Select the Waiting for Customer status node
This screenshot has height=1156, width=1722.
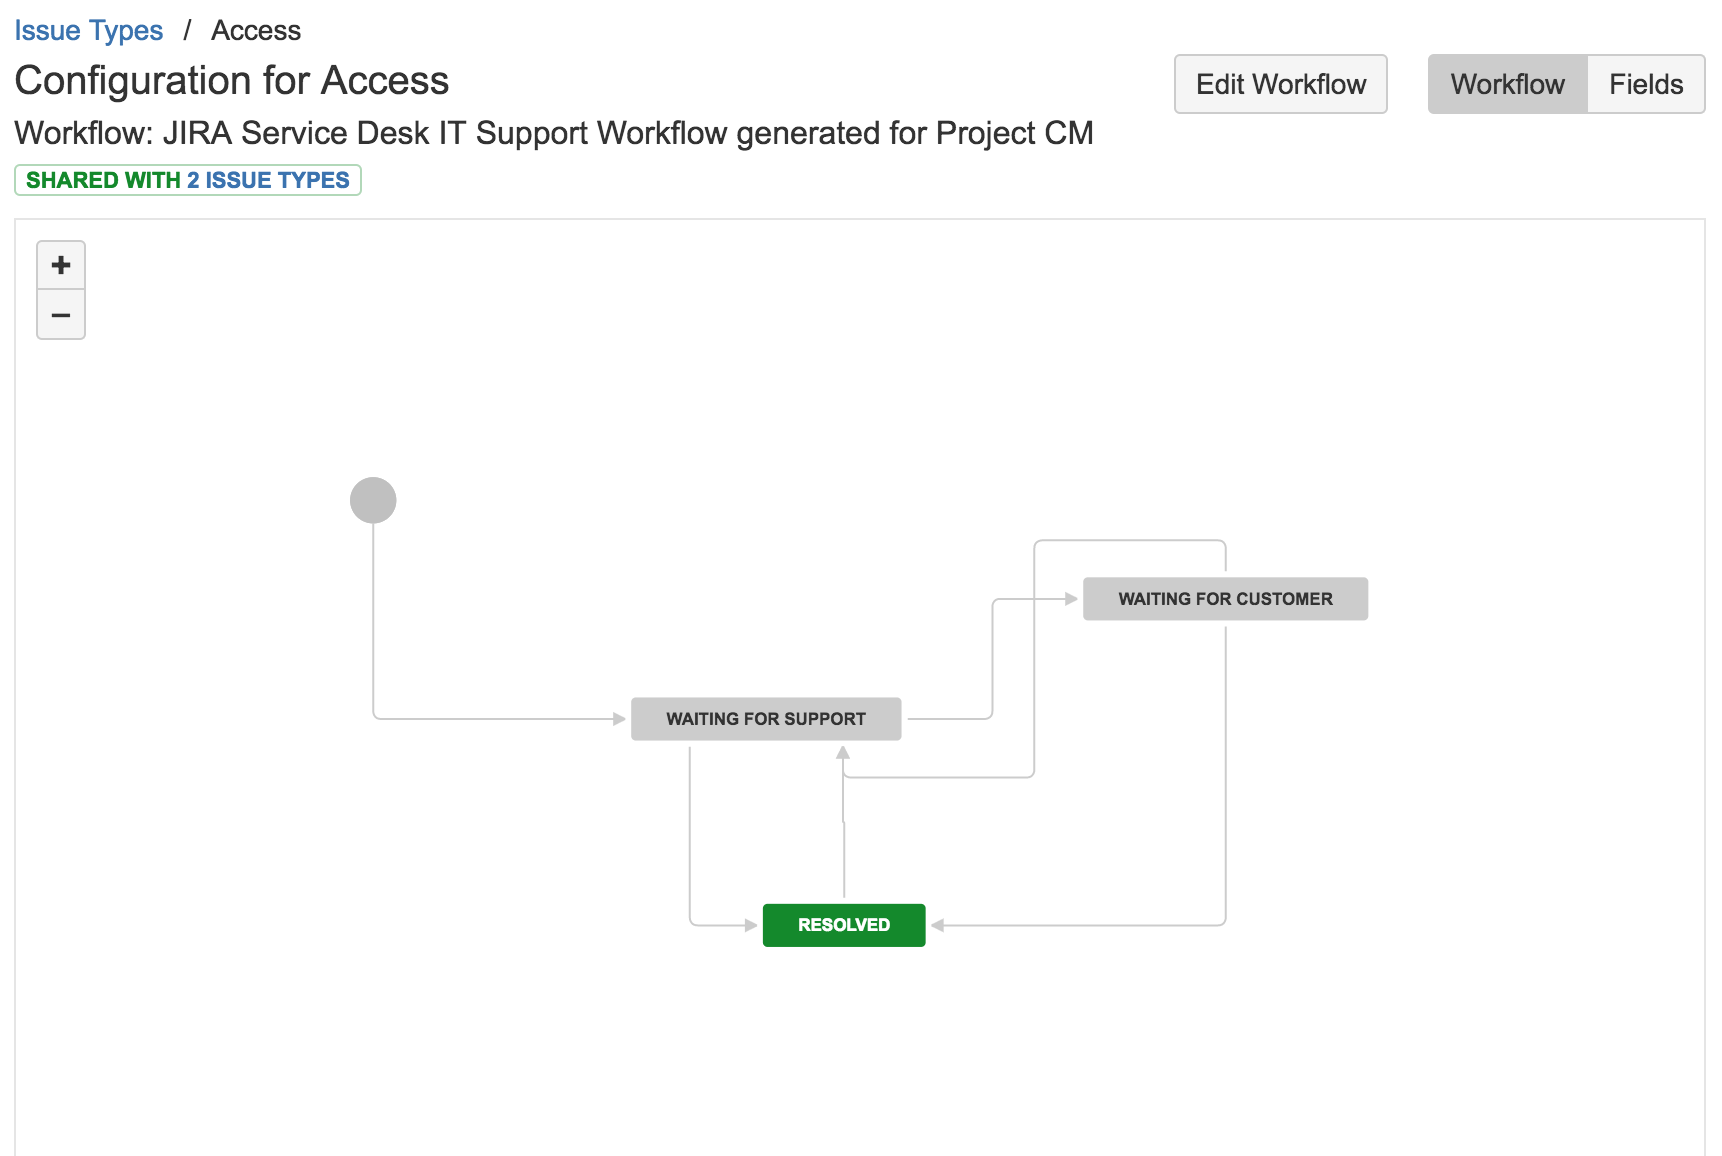[1225, 599]
